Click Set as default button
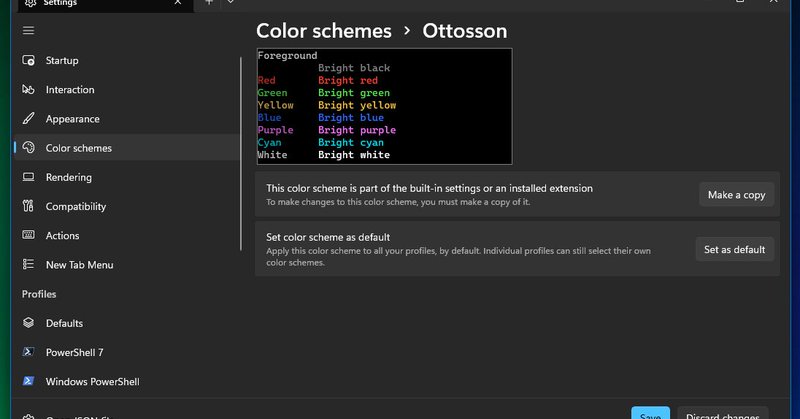800x419 pixels. pos(734,250)
